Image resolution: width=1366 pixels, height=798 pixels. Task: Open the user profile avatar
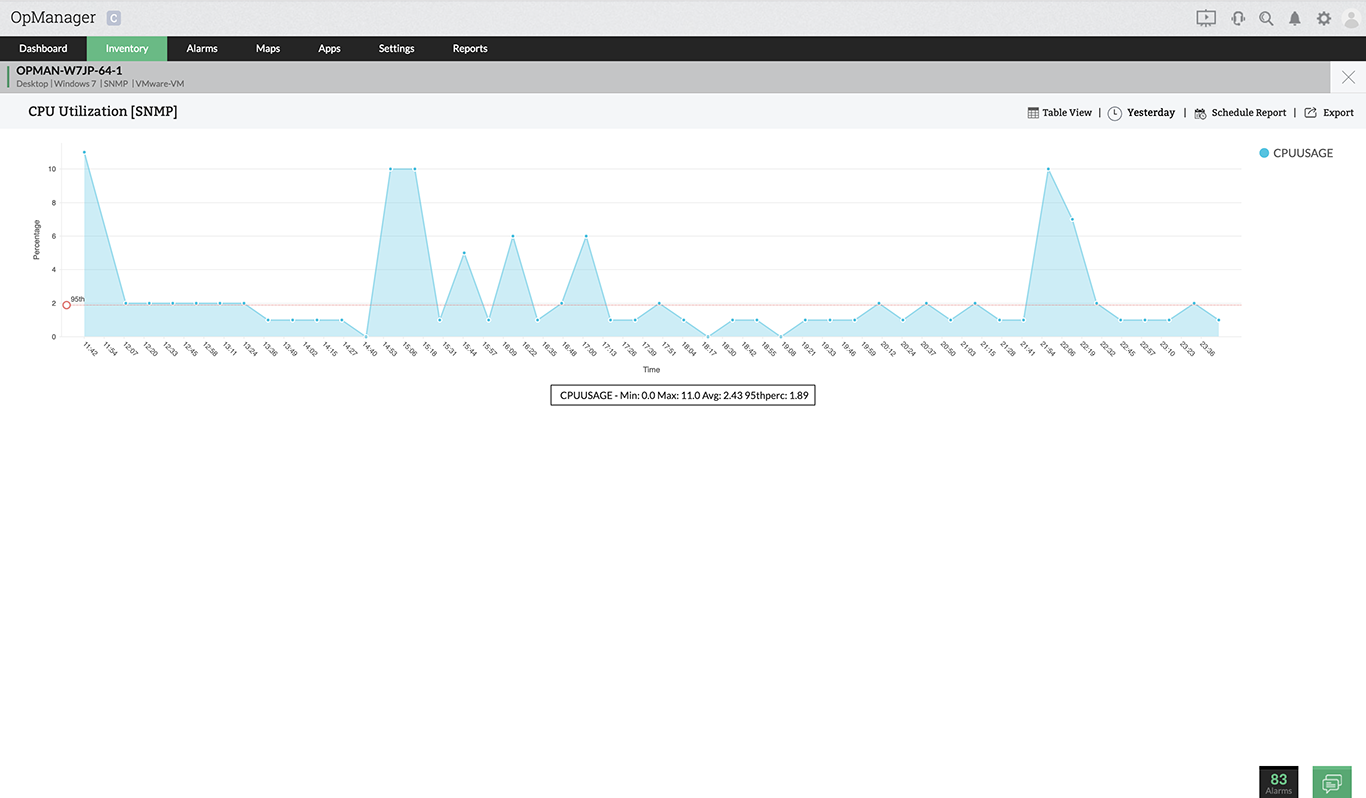pos(1352,18)
